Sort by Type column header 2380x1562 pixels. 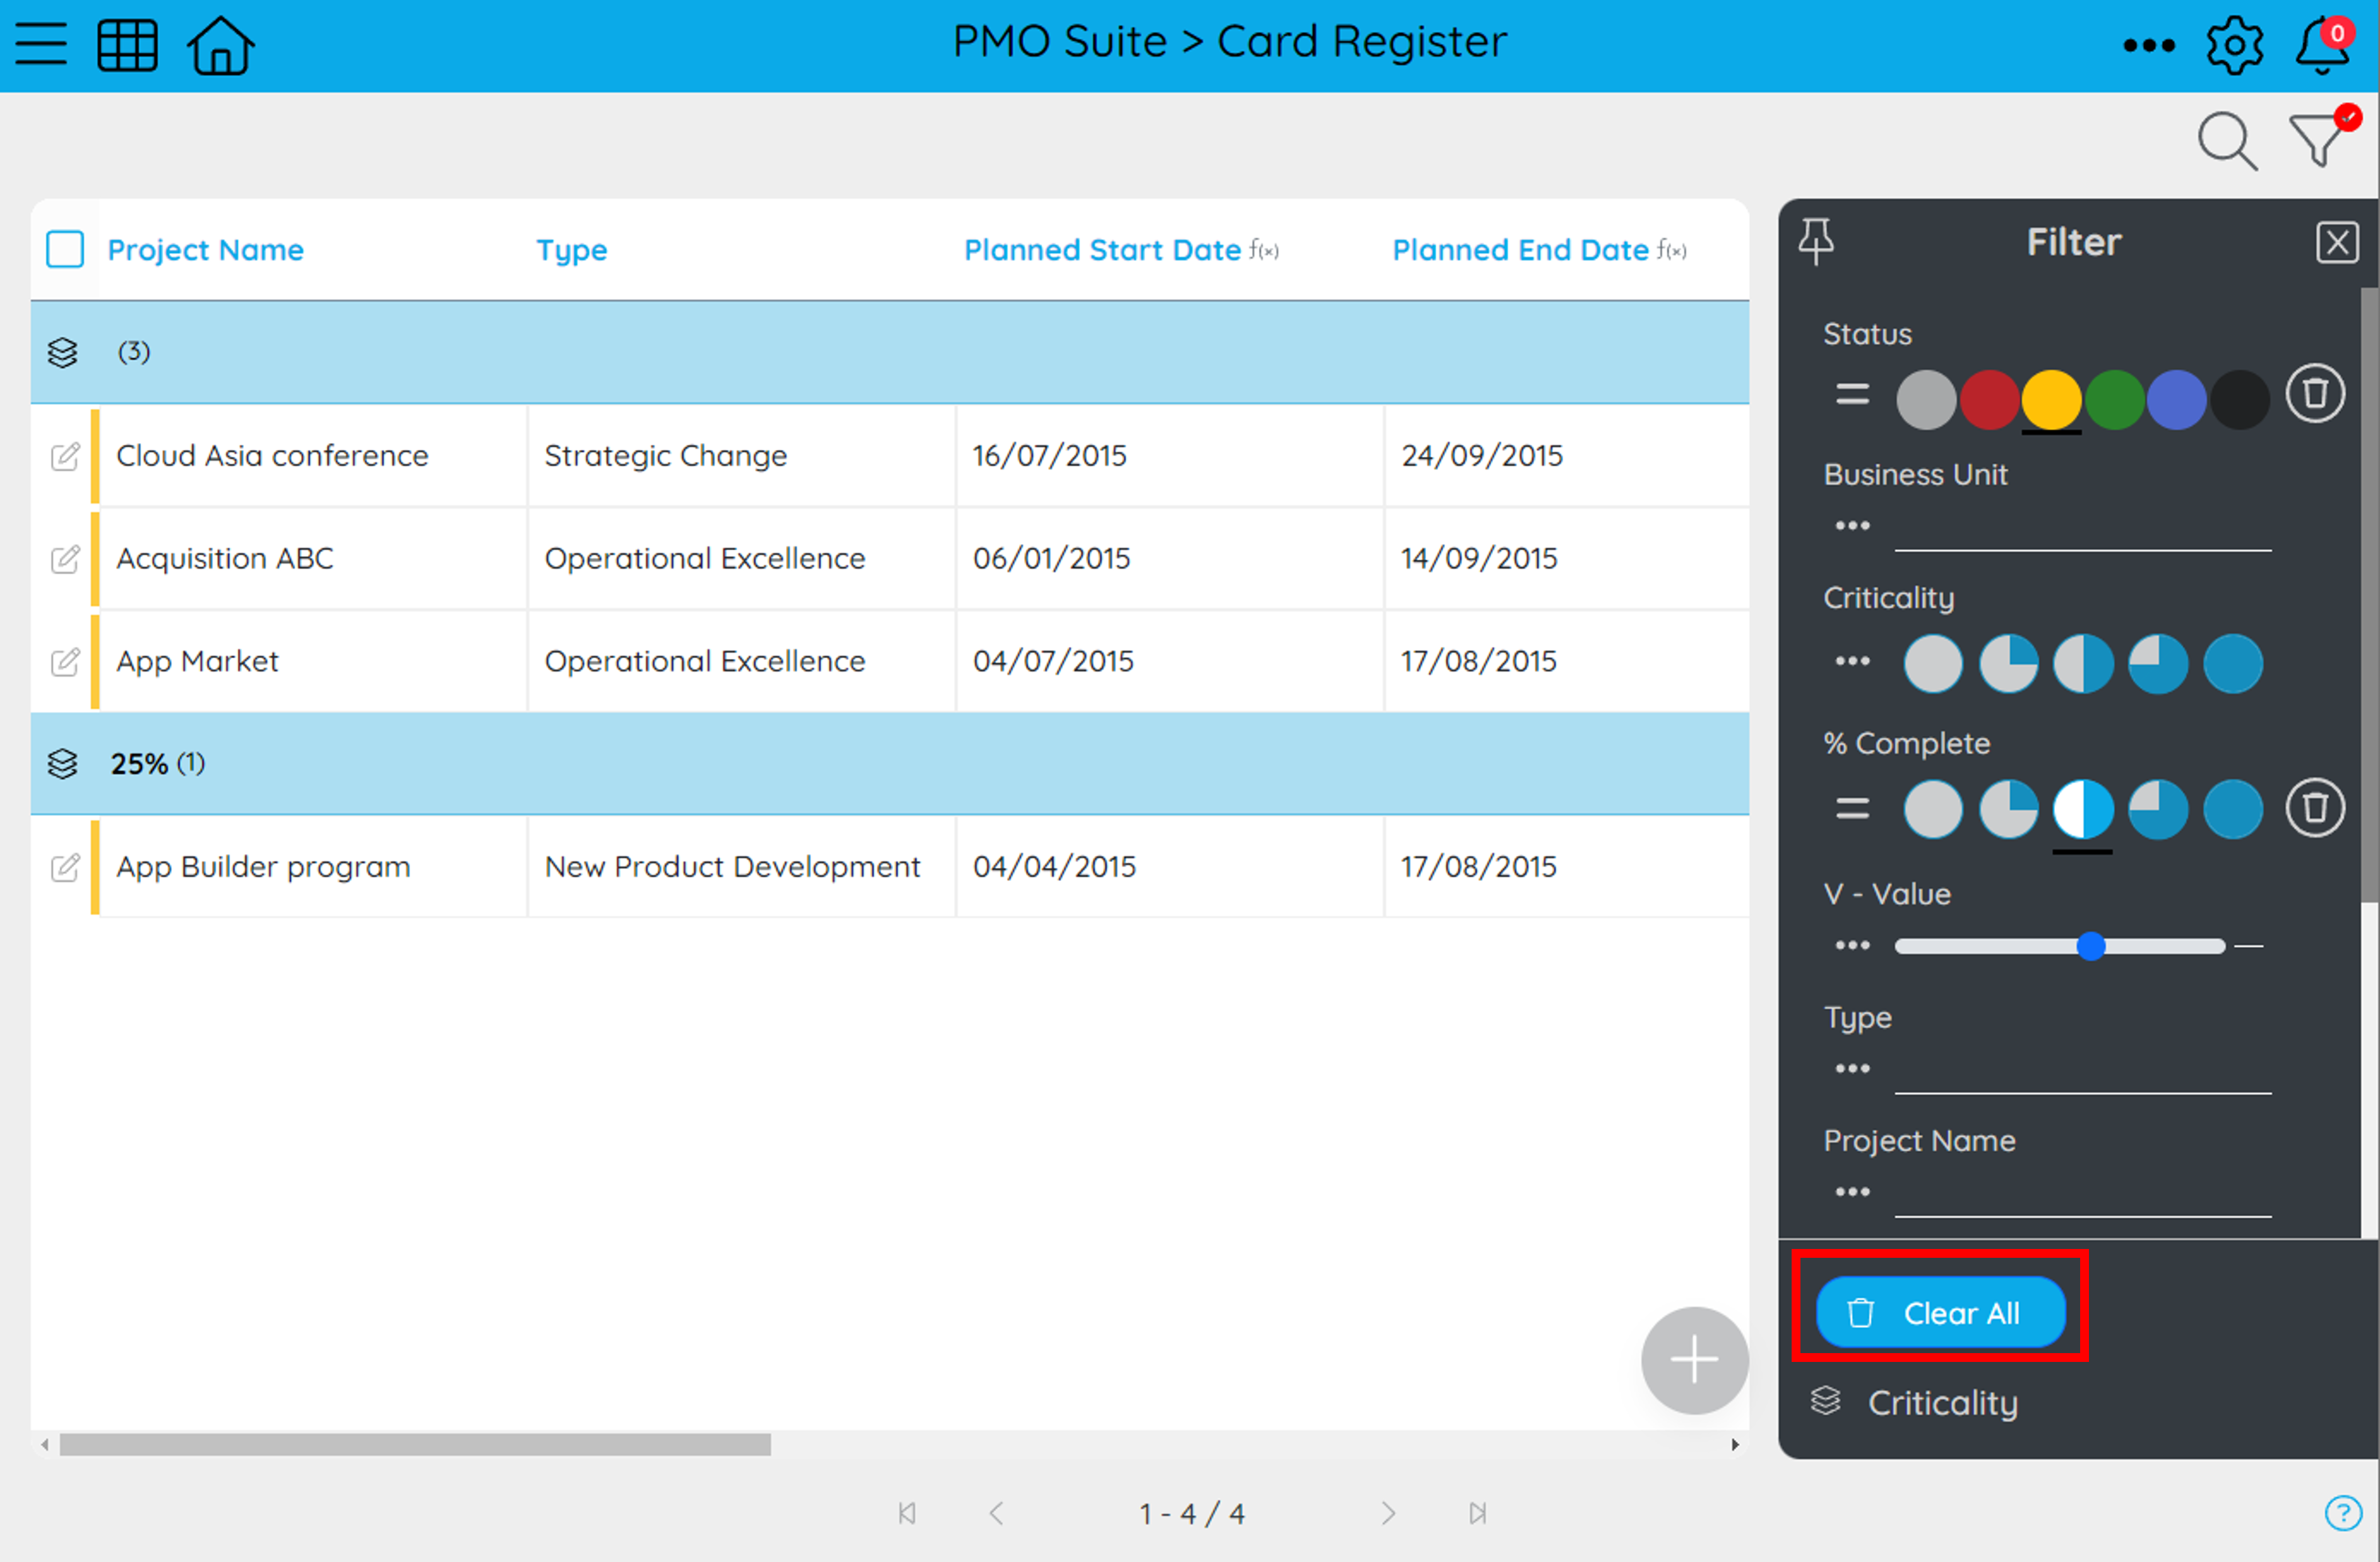pos(571,250)
